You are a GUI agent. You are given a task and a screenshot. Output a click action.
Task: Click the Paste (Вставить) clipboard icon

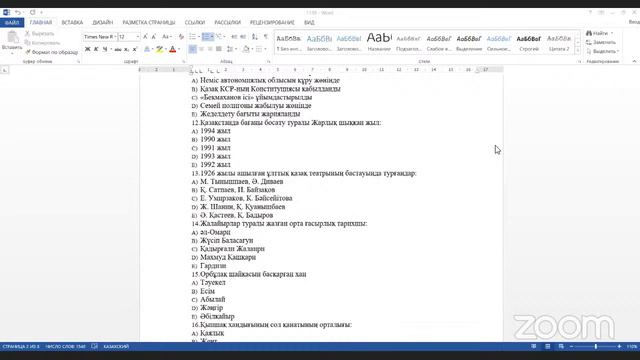tap(12, 38)
